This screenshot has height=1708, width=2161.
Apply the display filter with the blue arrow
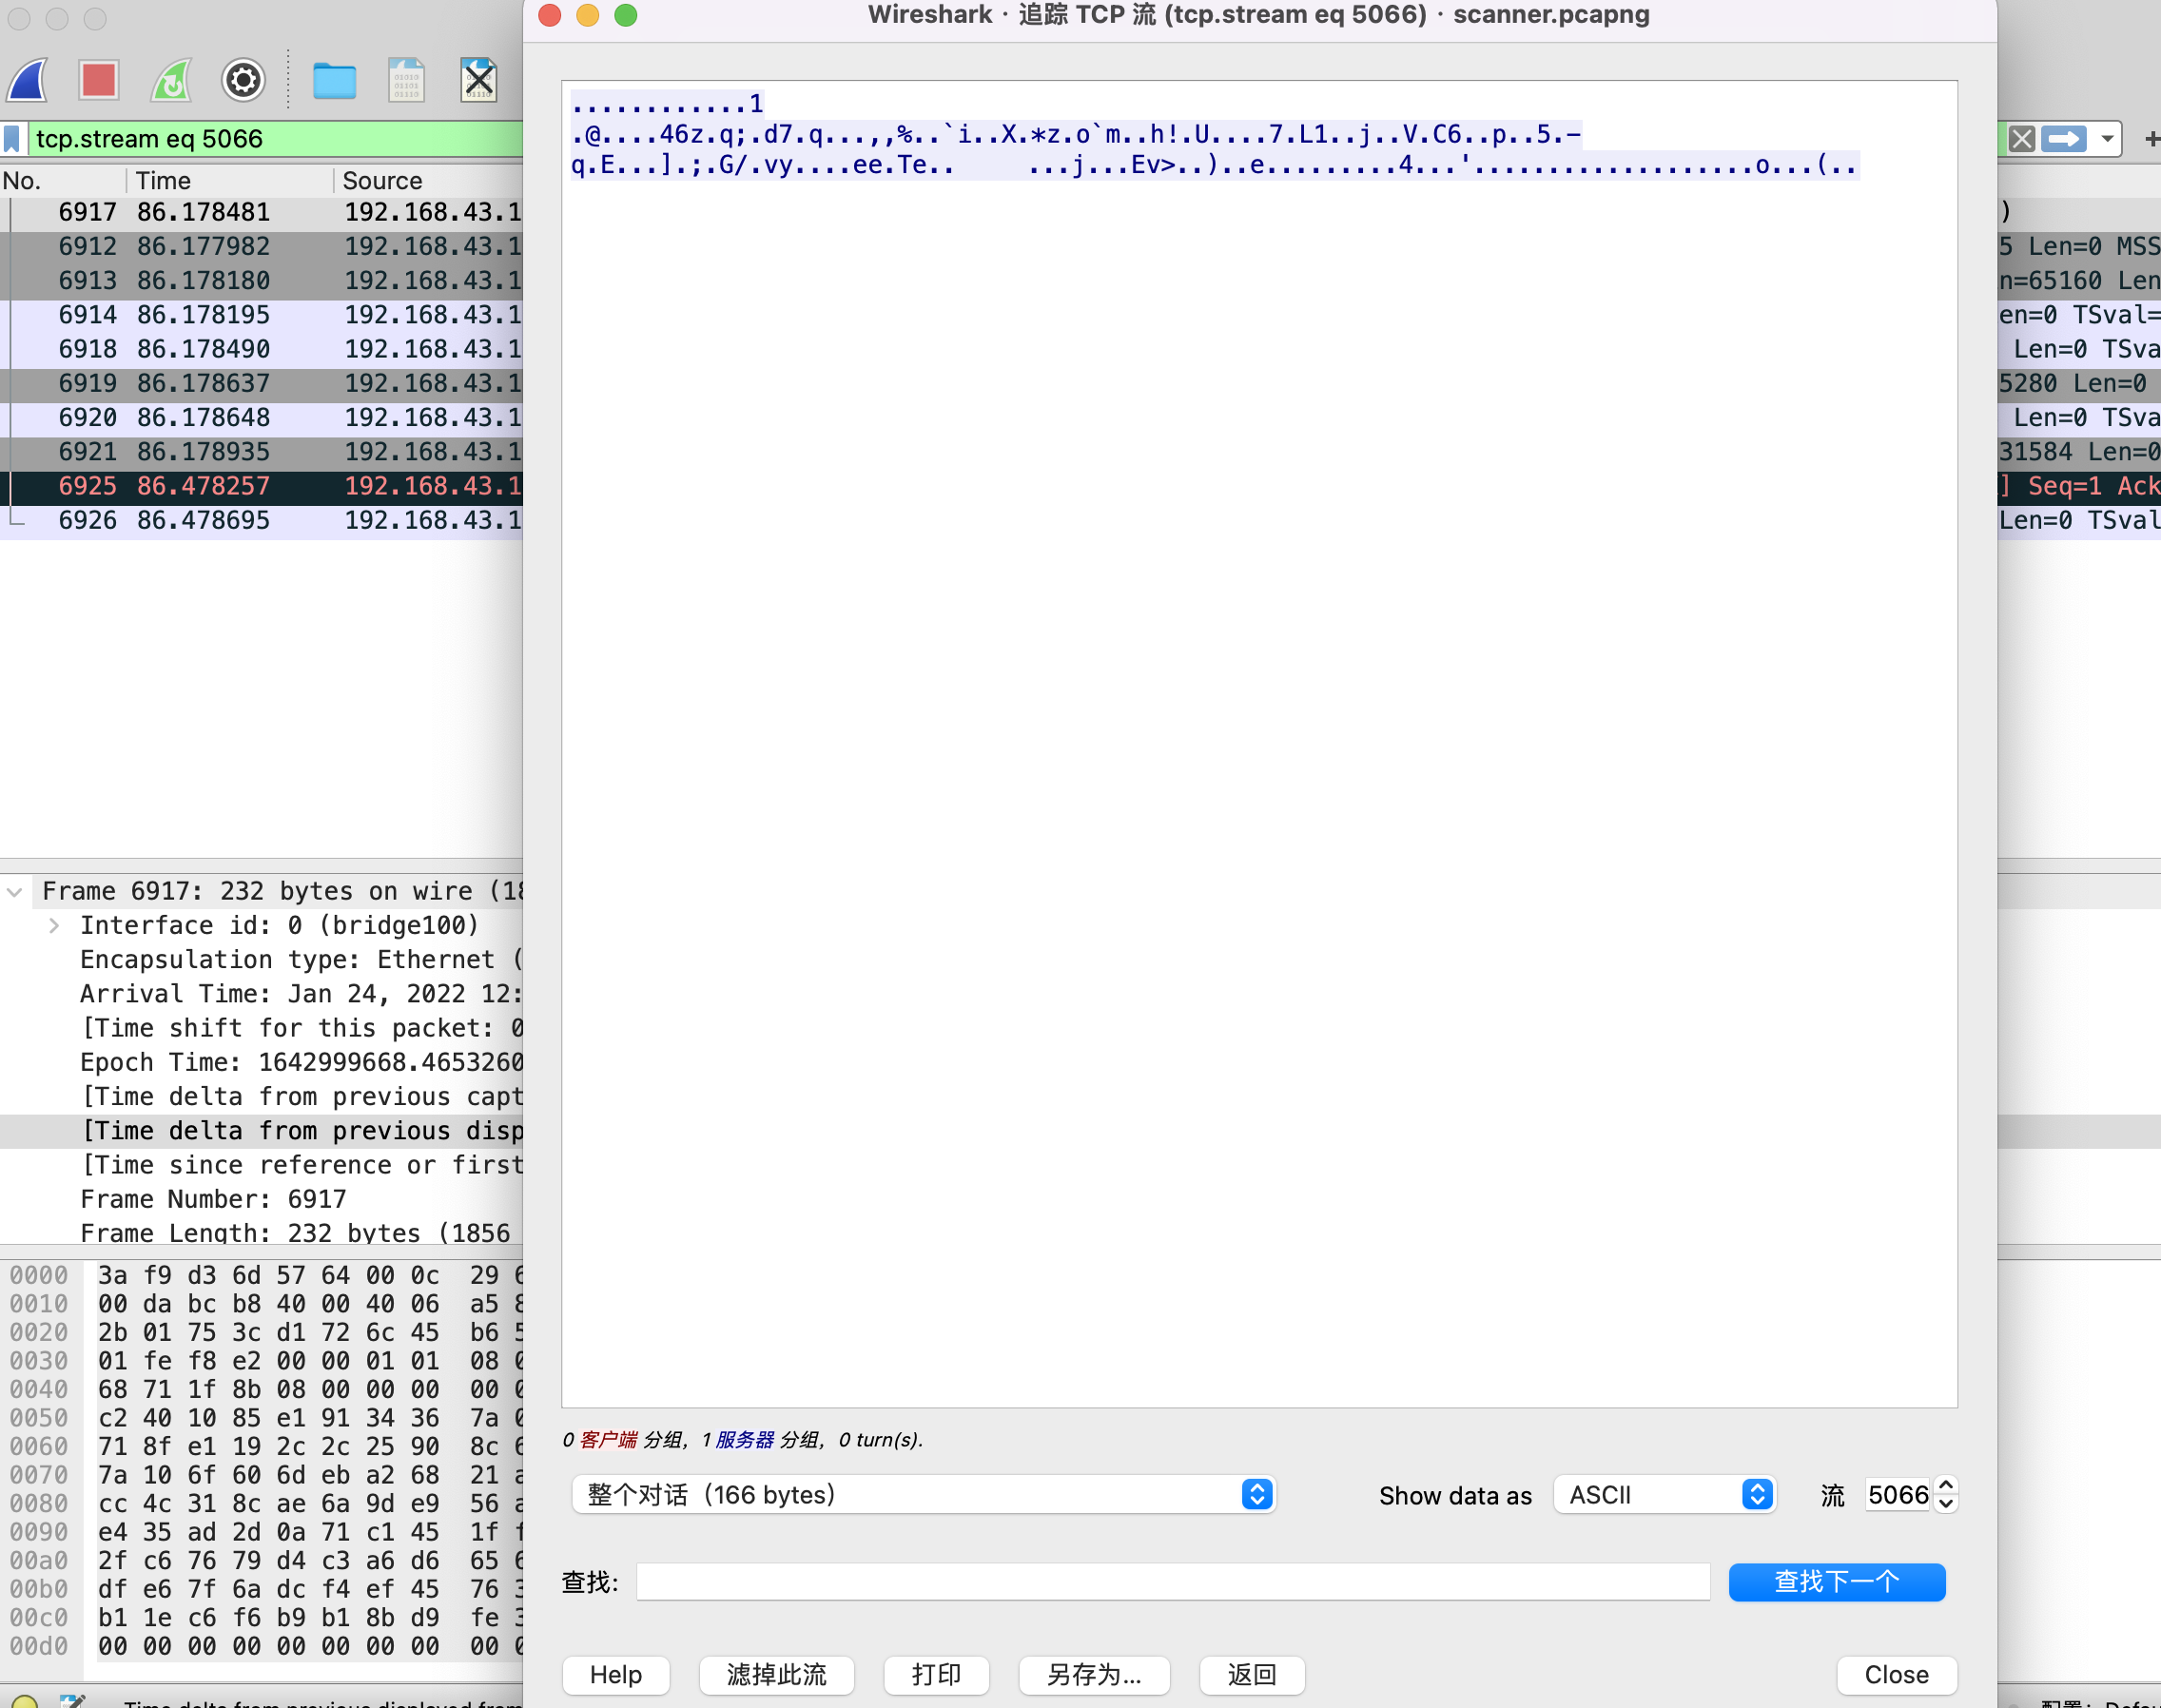[x=2064, y=139]
